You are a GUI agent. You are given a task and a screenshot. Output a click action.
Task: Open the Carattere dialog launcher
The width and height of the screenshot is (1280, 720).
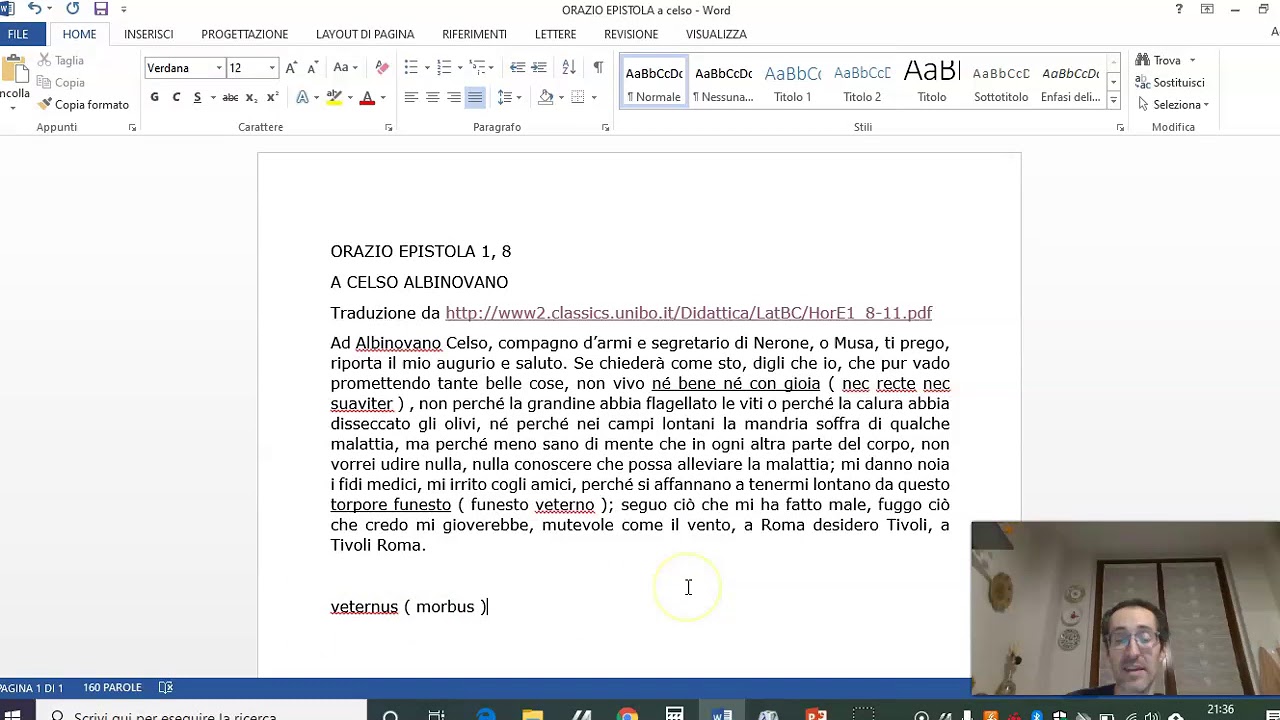(388, 128)
